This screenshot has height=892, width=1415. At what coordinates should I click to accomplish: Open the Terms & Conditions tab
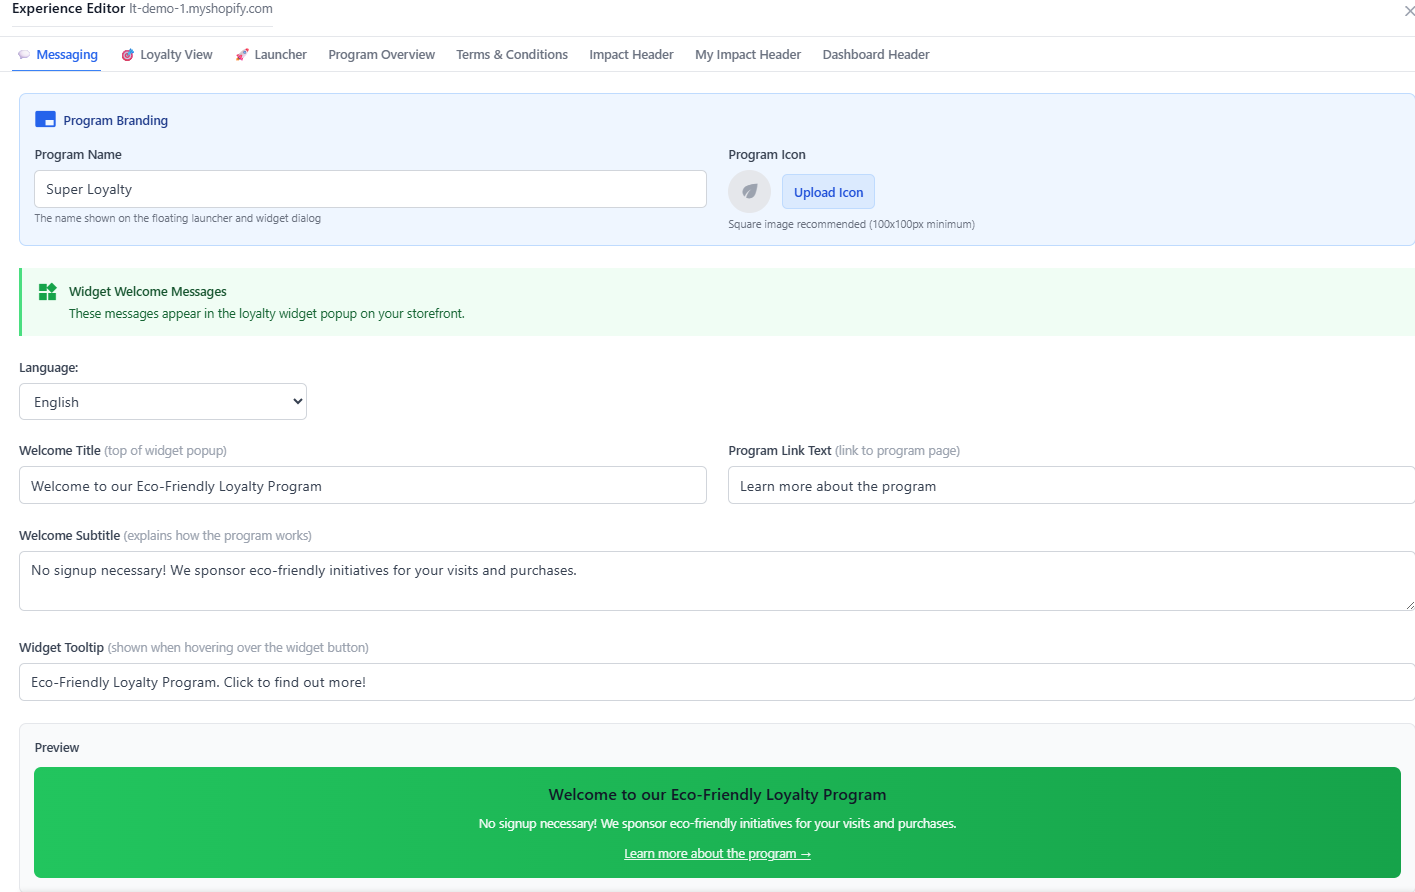(x=512, y=55)
